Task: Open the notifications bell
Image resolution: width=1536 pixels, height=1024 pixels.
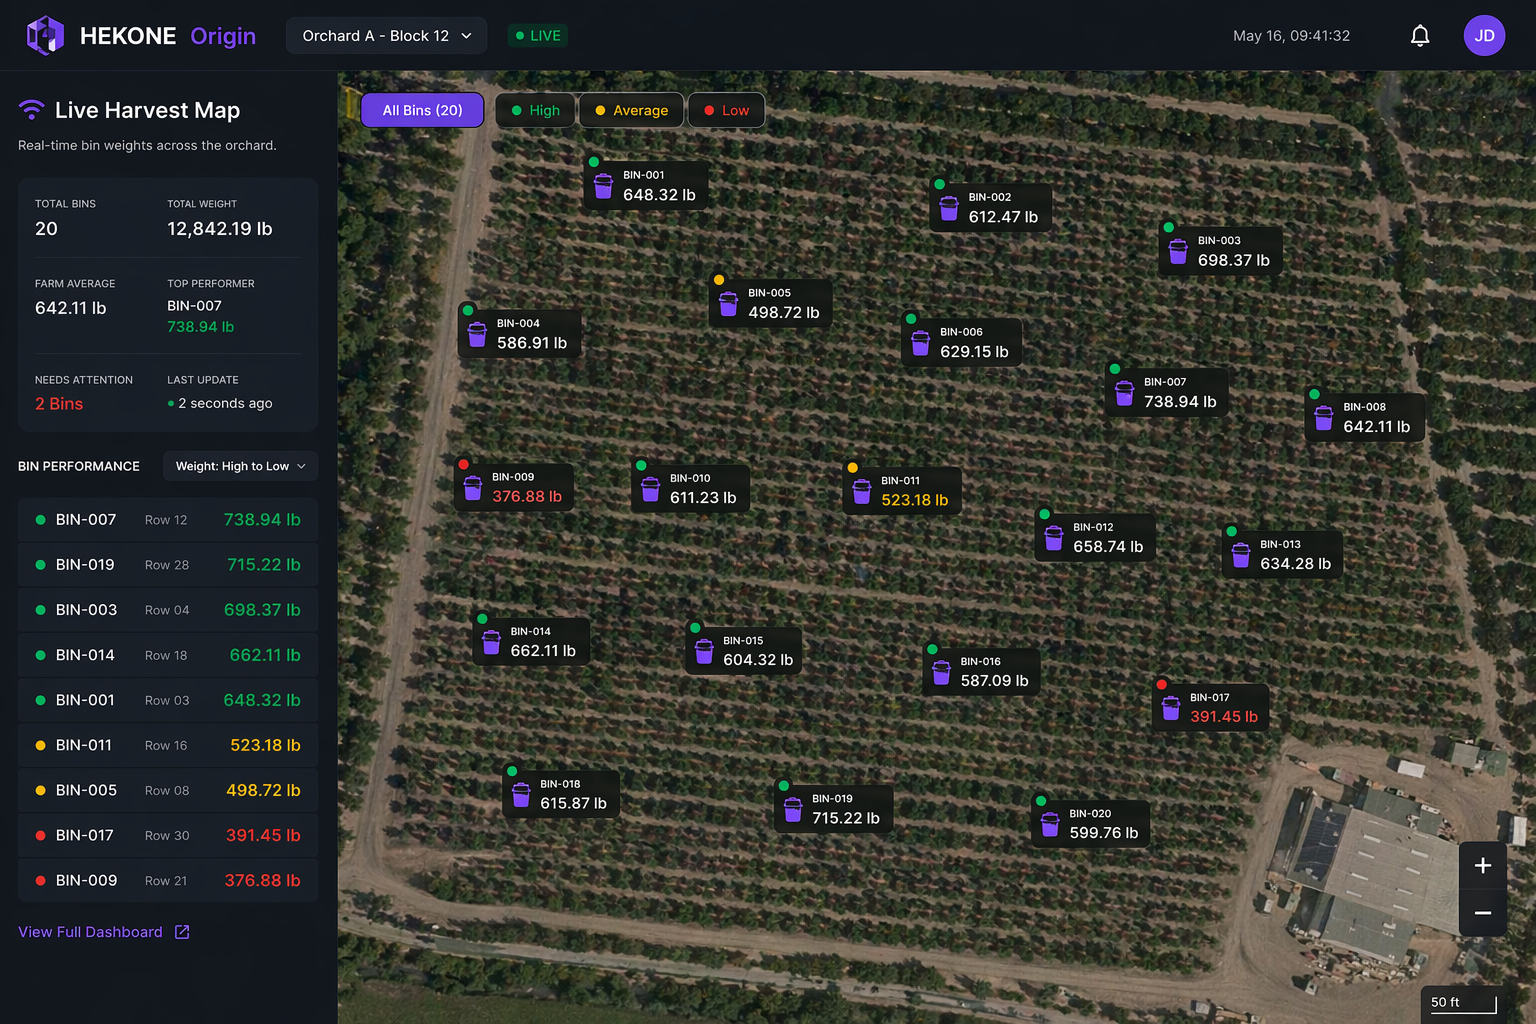Action: tap(1420, 36)
